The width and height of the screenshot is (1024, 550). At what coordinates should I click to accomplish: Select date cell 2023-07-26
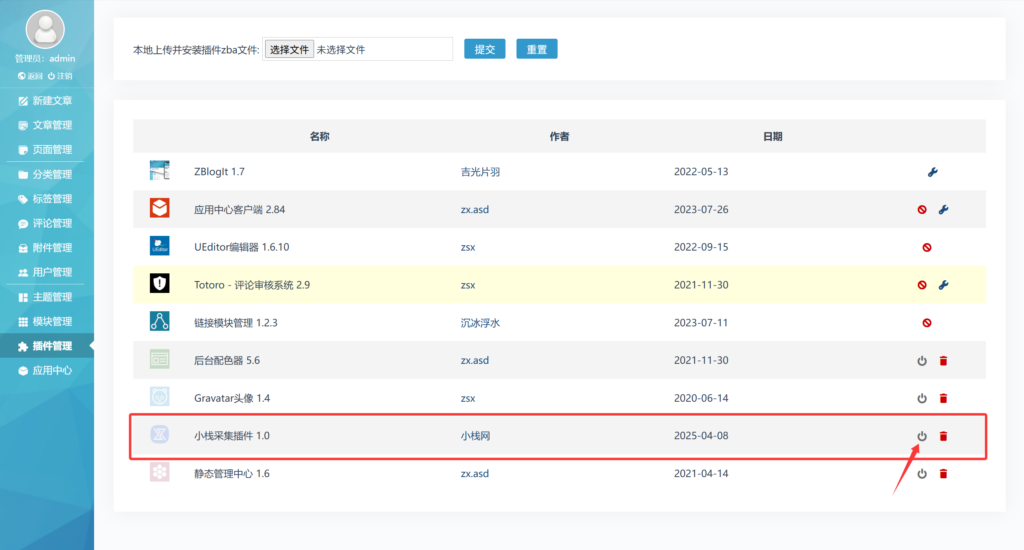(701, 210)
